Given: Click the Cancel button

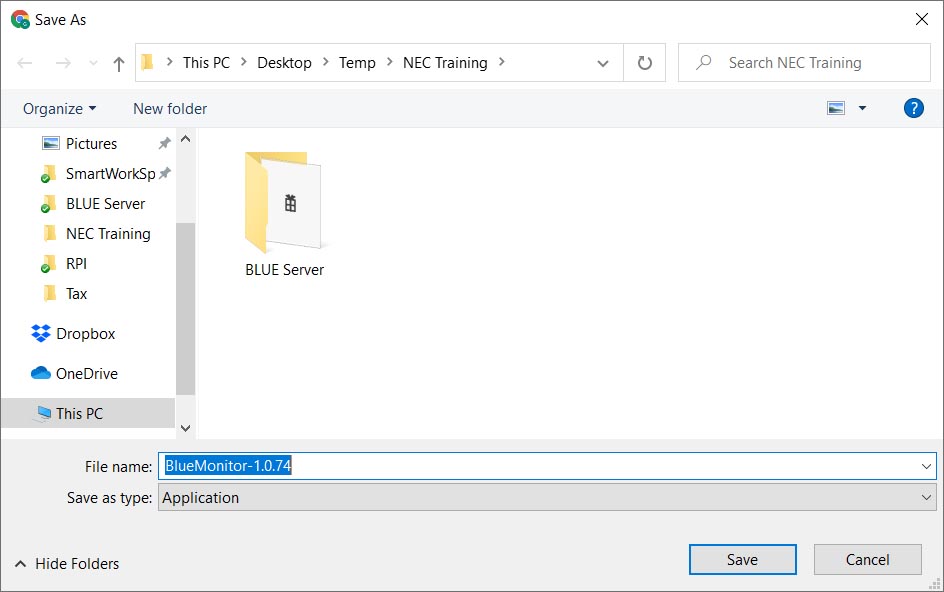Looking at the screenshot, I should (867, 559).
